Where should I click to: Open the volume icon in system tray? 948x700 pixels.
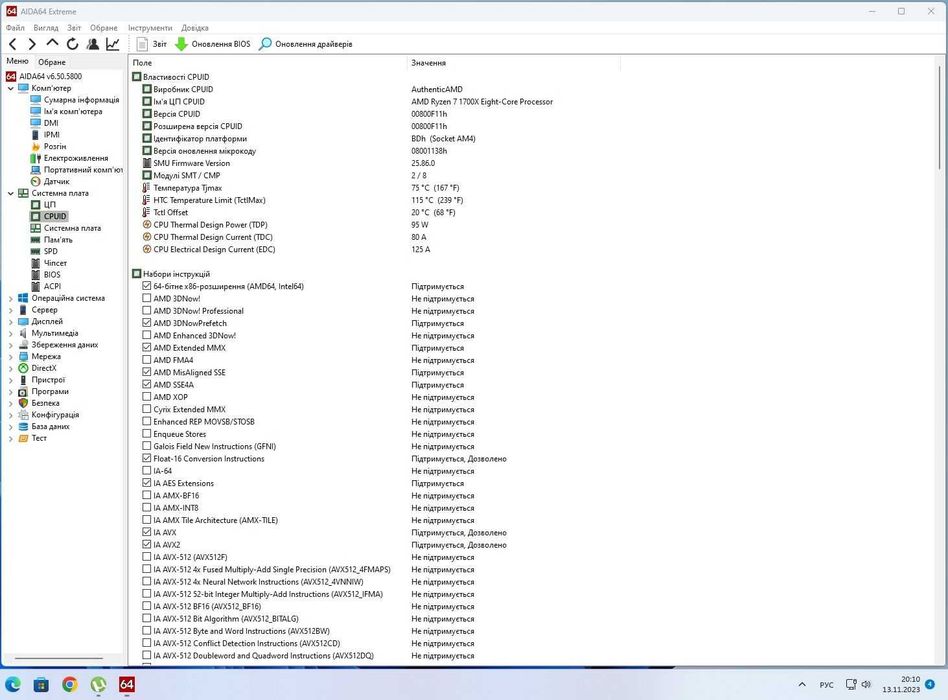866,684
